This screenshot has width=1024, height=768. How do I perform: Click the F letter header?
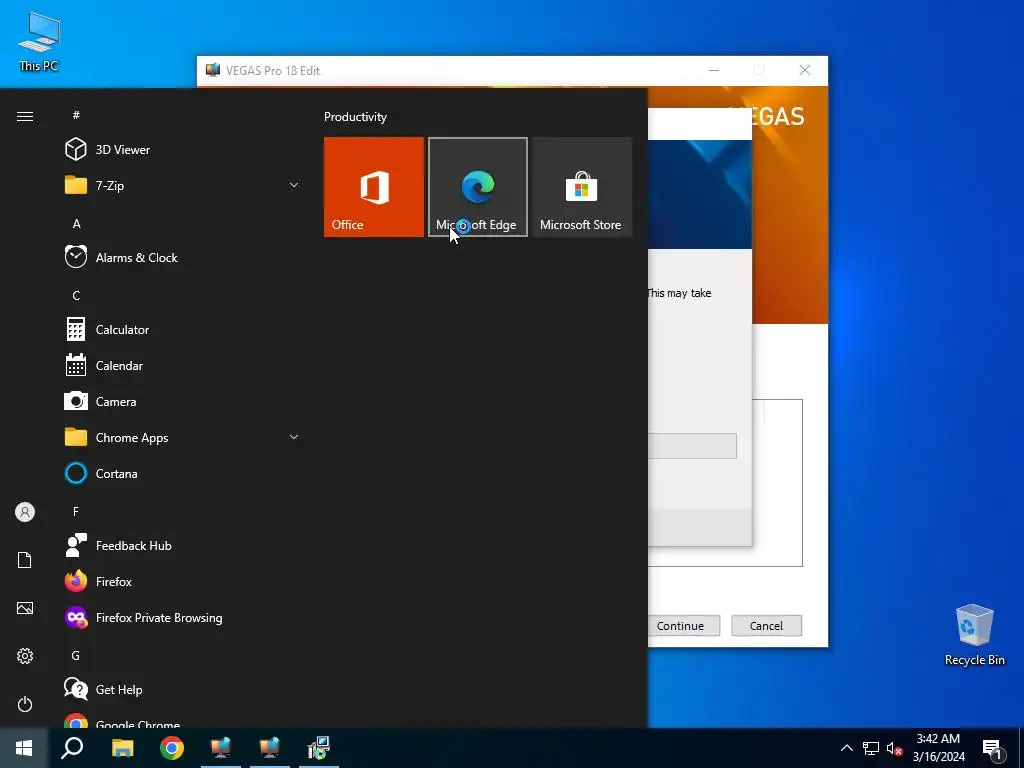coord(76,511)
